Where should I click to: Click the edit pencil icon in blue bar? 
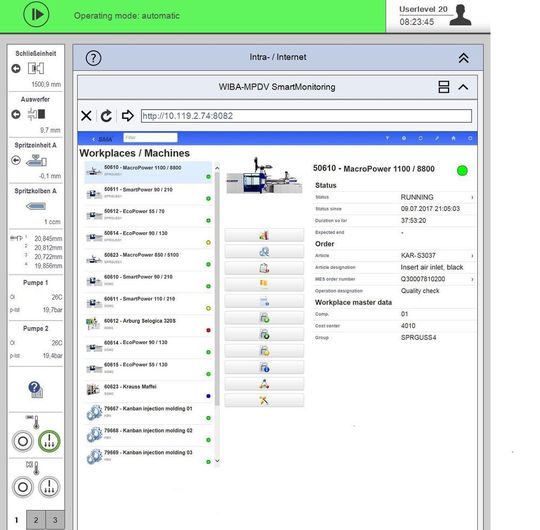click(437, 138)
